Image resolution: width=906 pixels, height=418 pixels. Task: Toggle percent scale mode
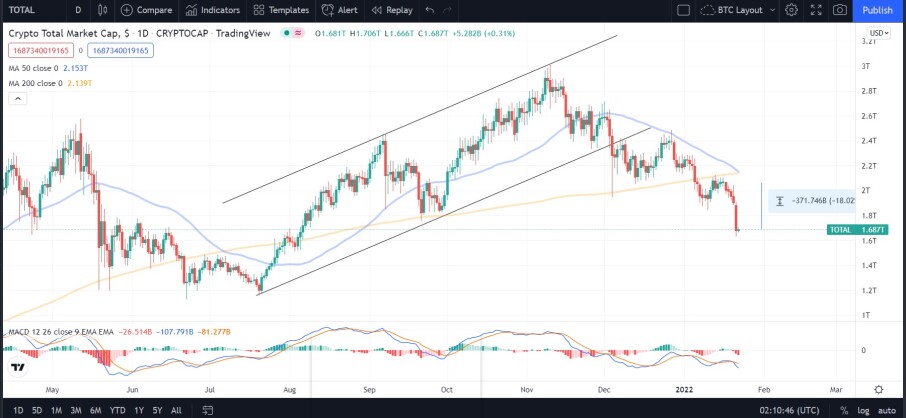coord(844,410)
